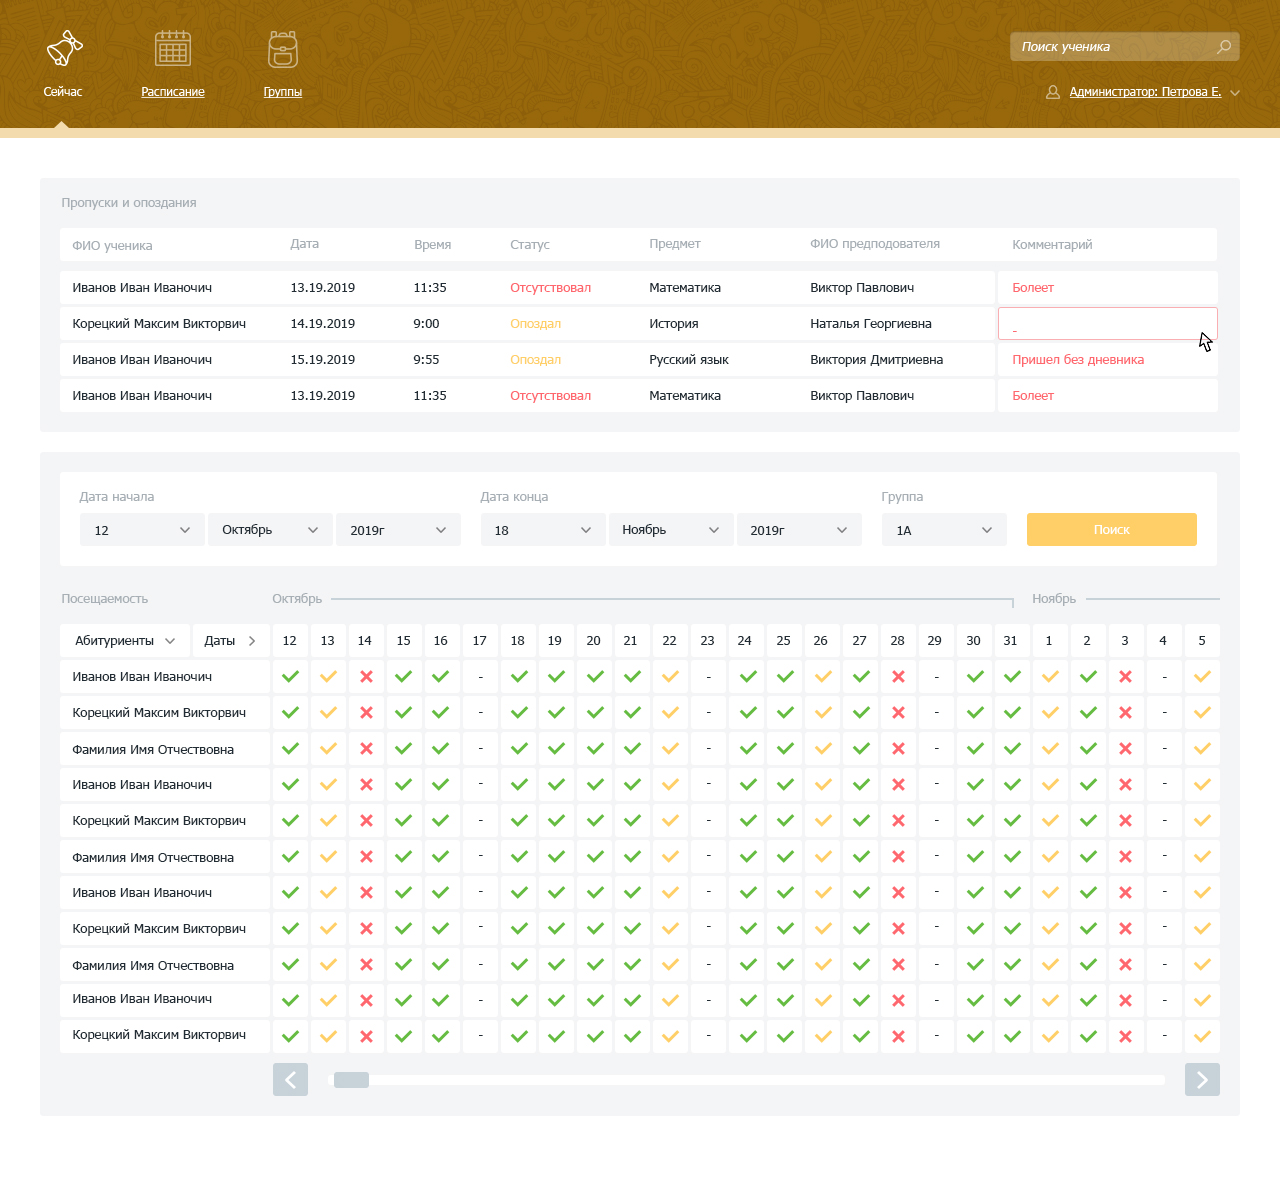Click teacher name Виктория Дмитриевна

[x=877, y=360]
